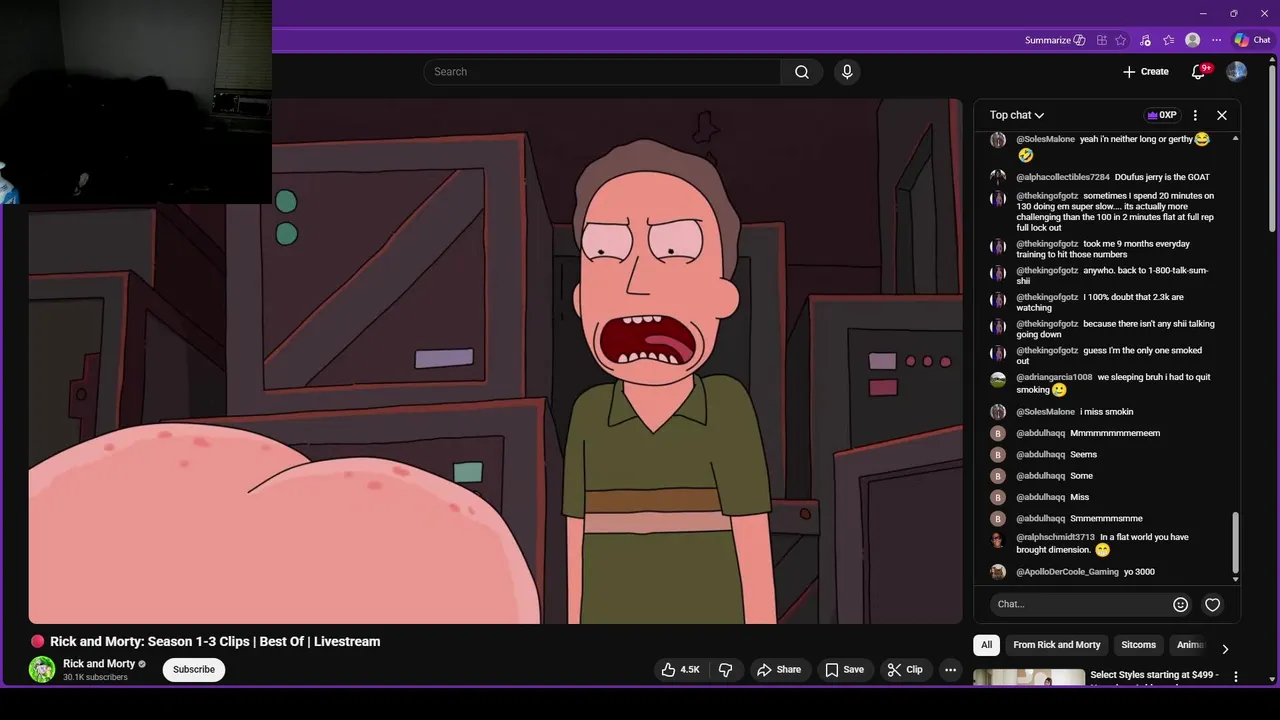Open the chat emoji picker
Screen dimensions: 1280x720
1181,604
